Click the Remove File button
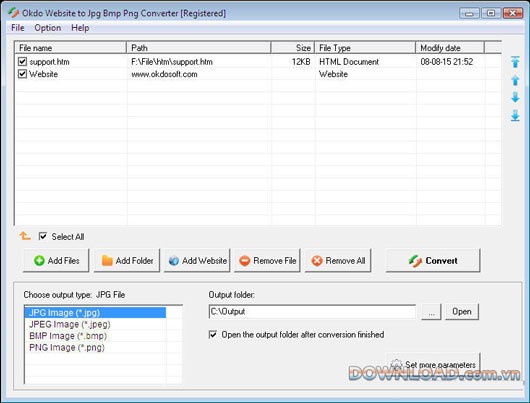 (267, 260)
